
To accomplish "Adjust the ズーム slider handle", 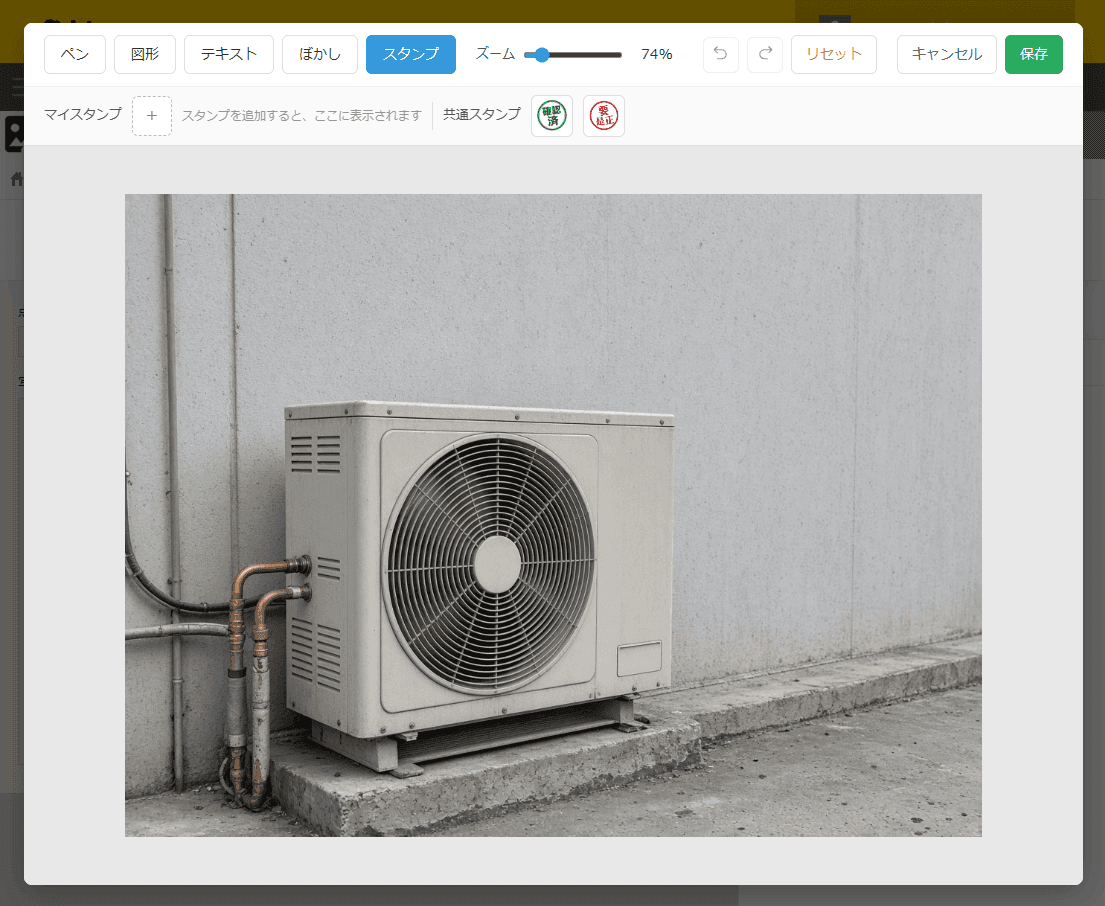I will tap(541, 55).
